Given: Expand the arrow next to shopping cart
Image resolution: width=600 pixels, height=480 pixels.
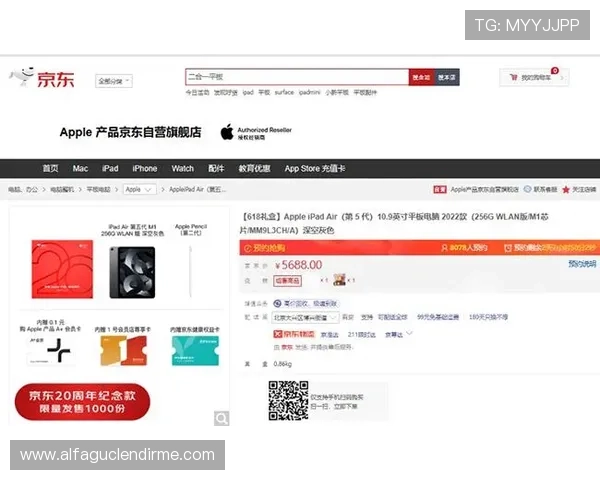Looking at the screenshot, I should [x=562, y=78].
